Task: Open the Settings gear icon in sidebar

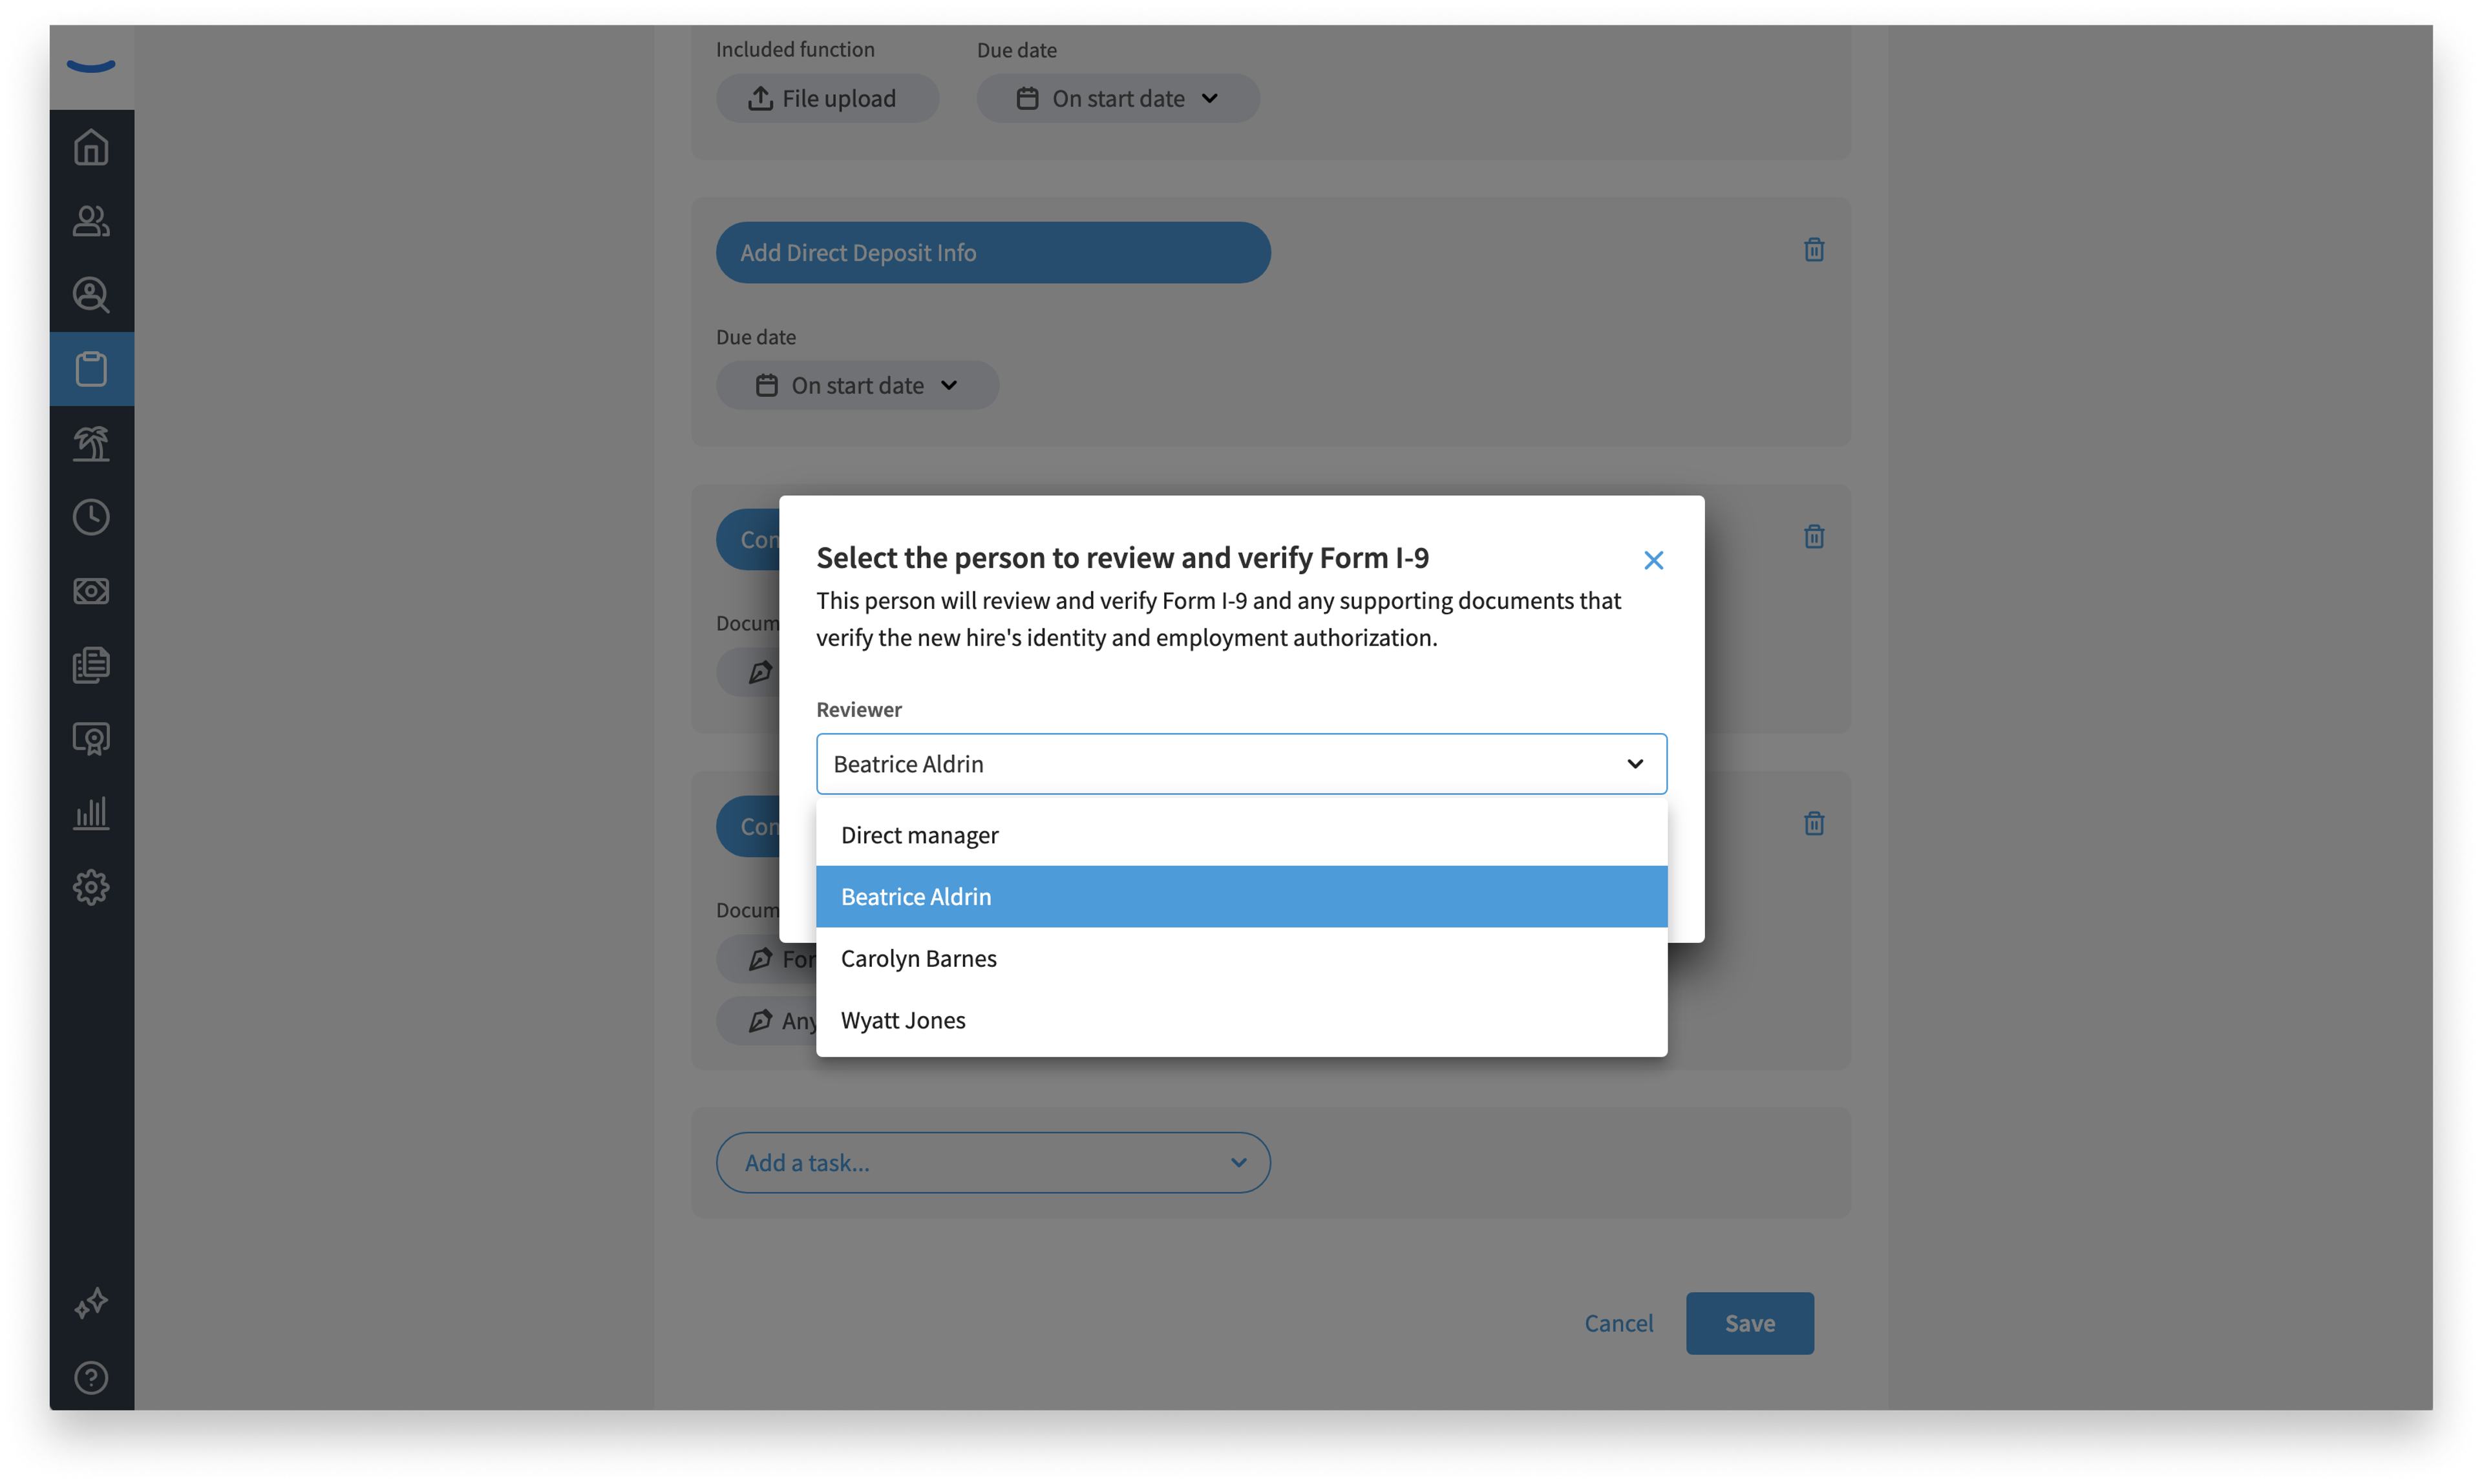Action: [x=91, y=887]
